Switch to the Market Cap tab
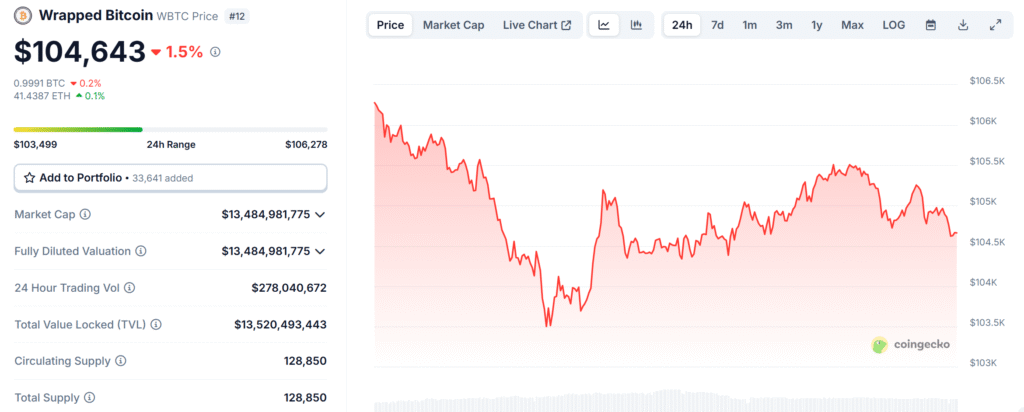 453,25
